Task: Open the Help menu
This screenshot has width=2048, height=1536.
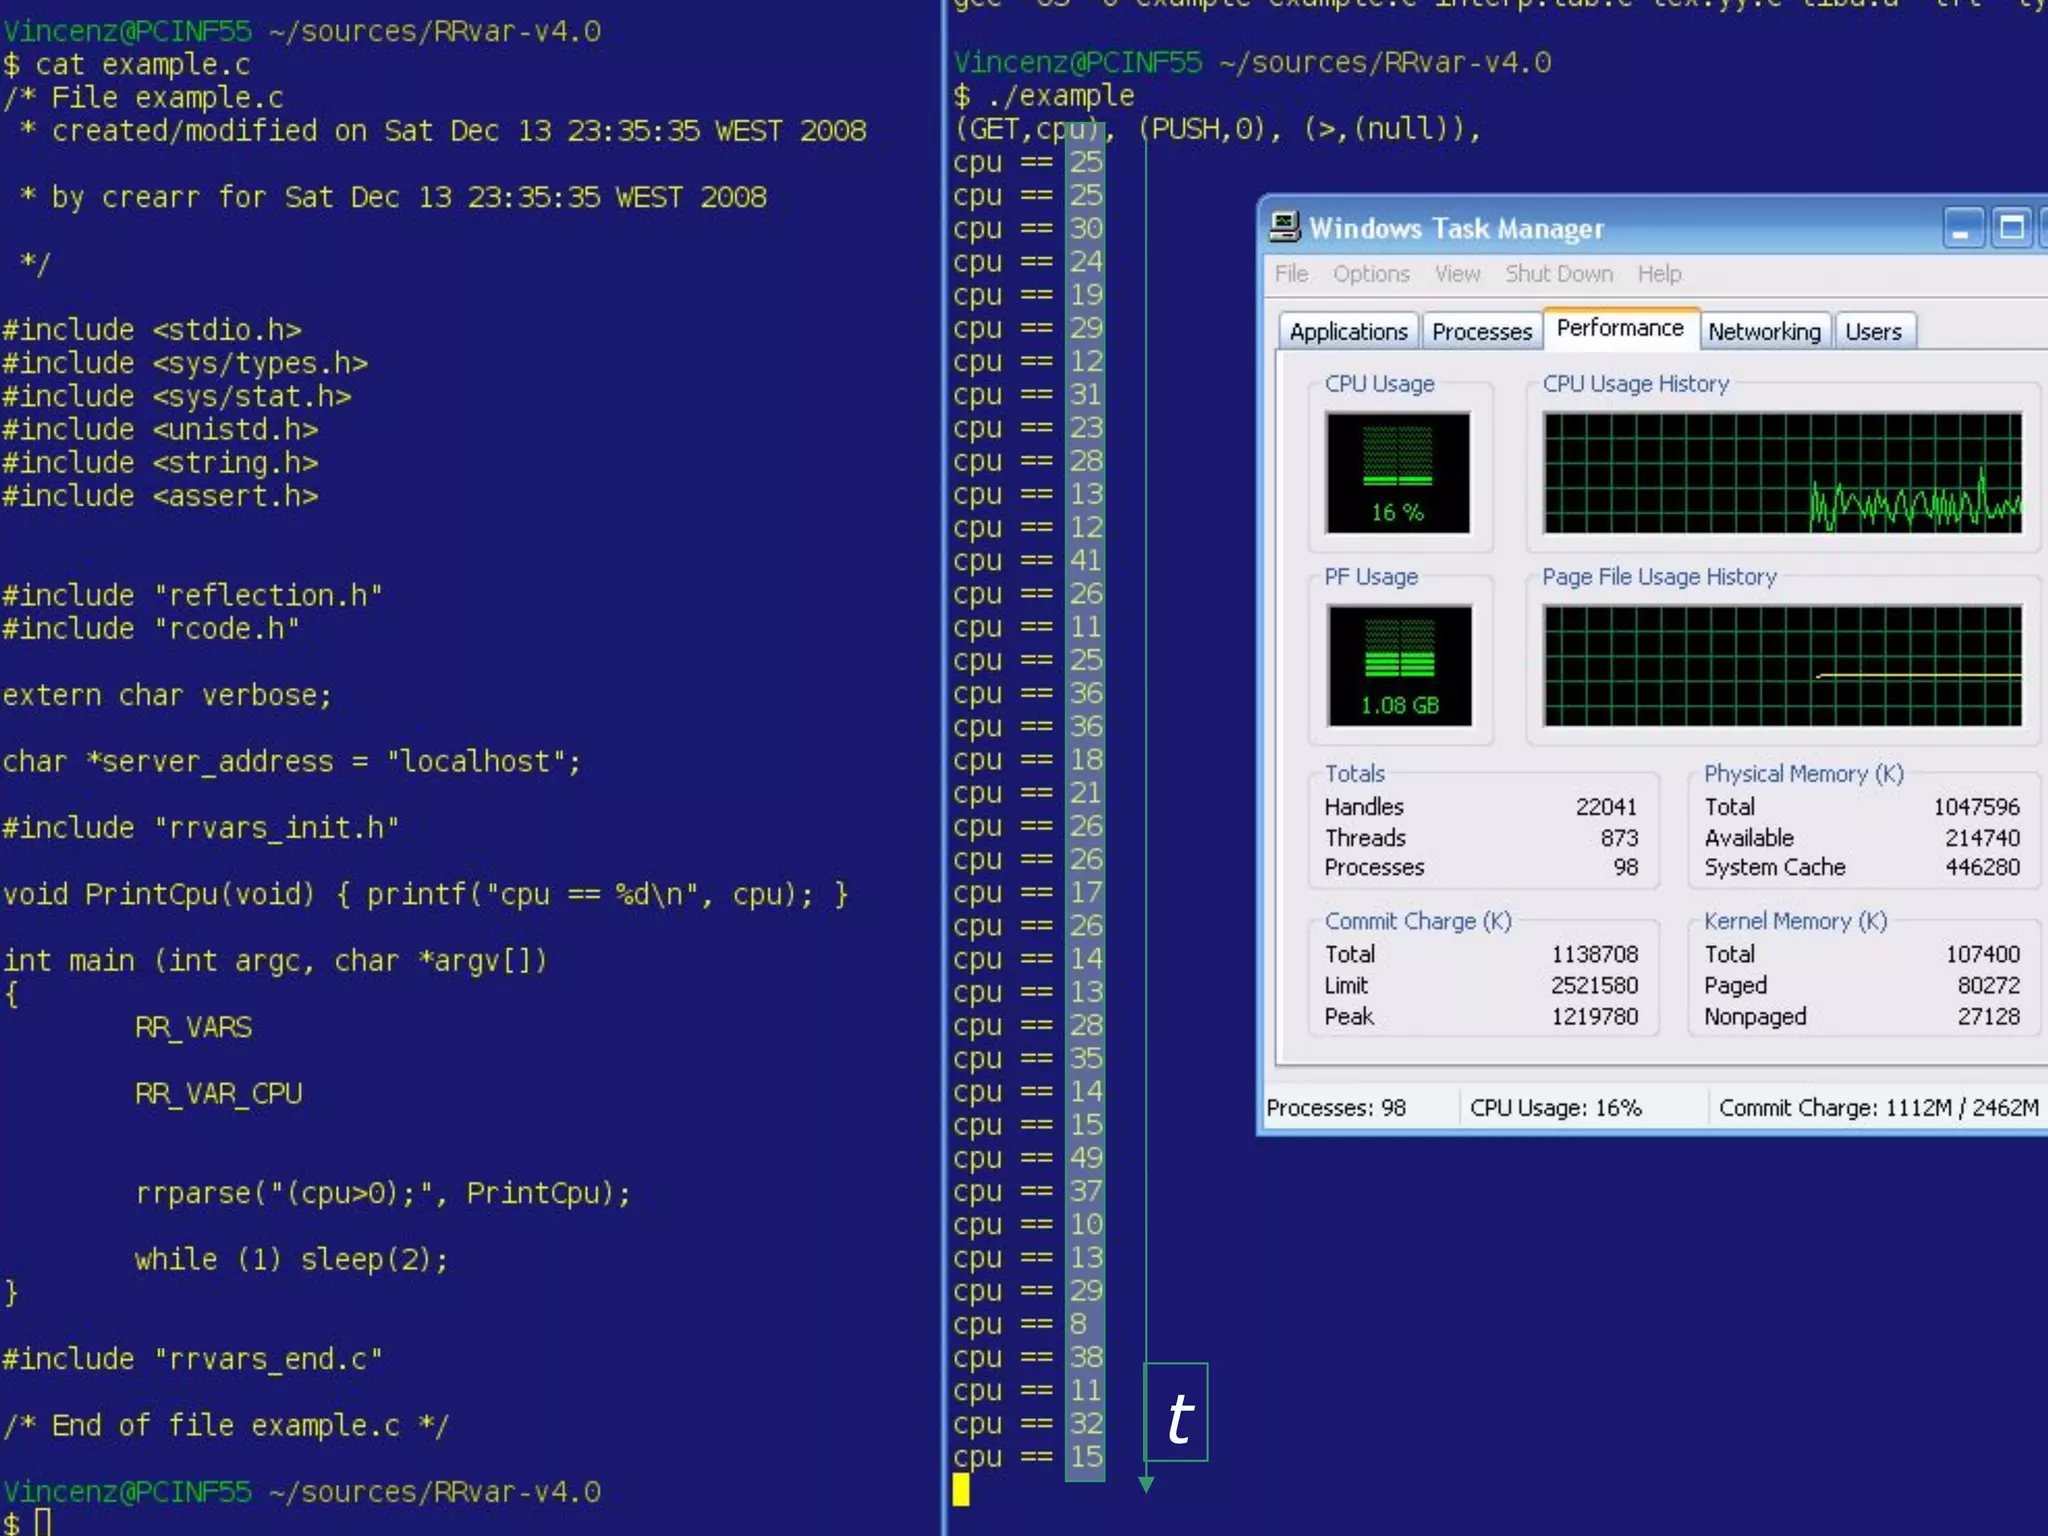Action: point(1659,274)
